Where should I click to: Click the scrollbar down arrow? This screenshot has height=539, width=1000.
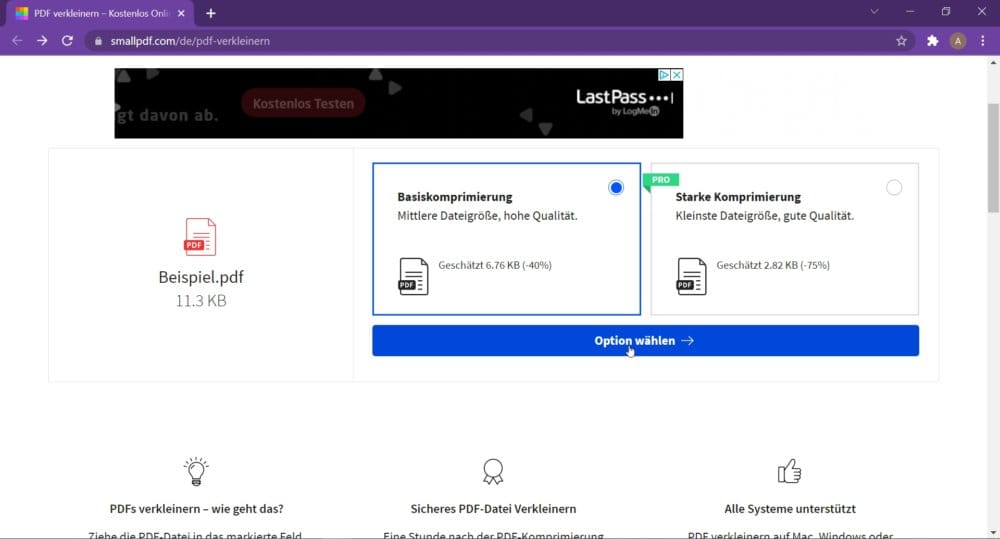pos(993,533)
